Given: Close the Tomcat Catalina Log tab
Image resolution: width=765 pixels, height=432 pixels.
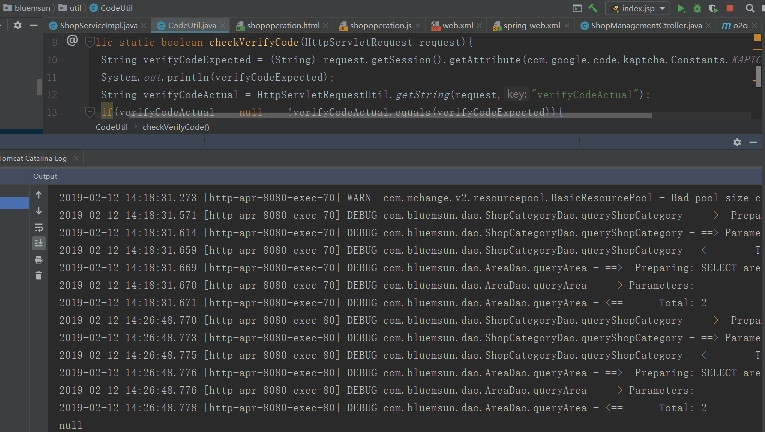Looking at the screenshot, I should click(76, 158).
